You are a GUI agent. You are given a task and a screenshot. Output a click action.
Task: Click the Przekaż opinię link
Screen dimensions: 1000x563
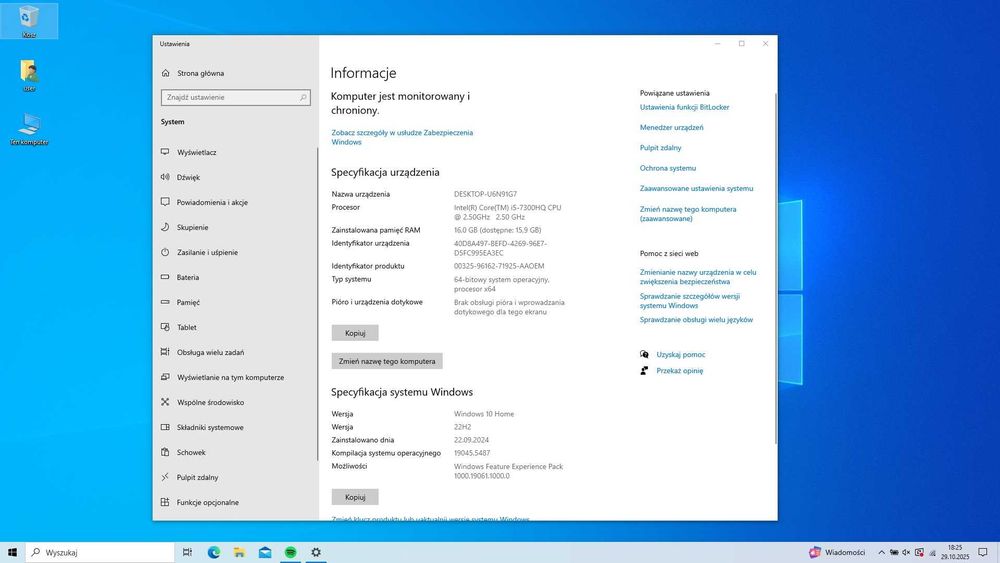679,370
